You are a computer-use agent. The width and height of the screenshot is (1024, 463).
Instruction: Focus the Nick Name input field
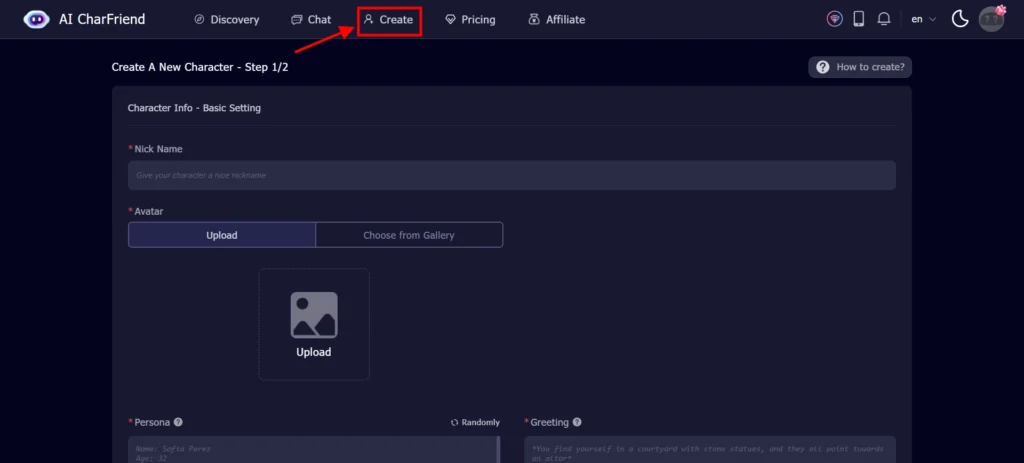click(x=511, y=175)
